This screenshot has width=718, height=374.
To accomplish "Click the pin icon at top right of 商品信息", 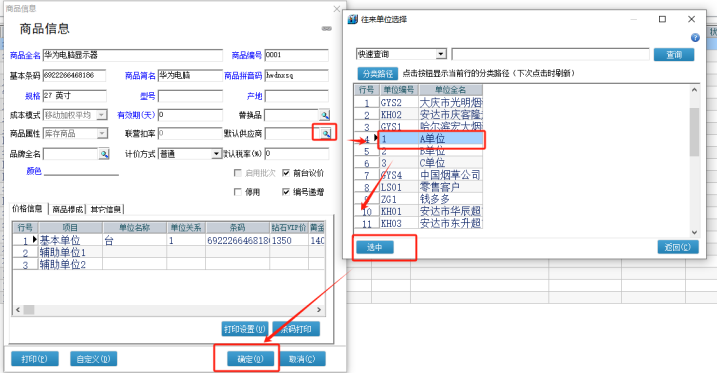I will pyautogui.click(x=326, y=28).
